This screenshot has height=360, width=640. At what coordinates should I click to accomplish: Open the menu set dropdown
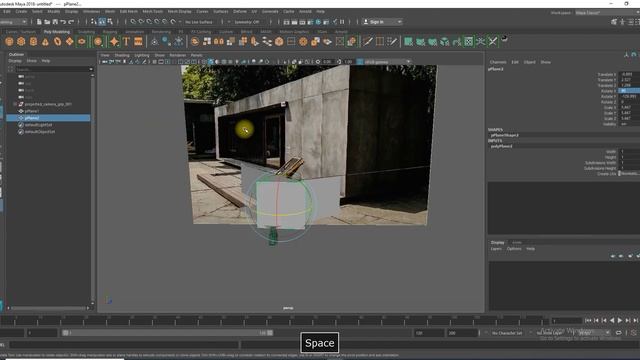tap(14, 22)
